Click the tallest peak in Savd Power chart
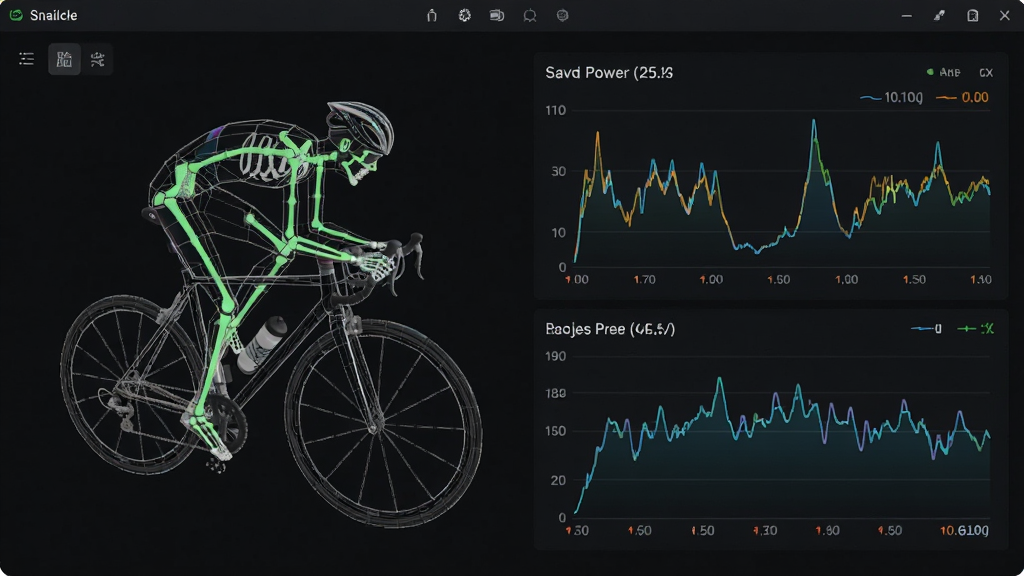This screenshot has height=576, width=1024. (x=814, y=121)
